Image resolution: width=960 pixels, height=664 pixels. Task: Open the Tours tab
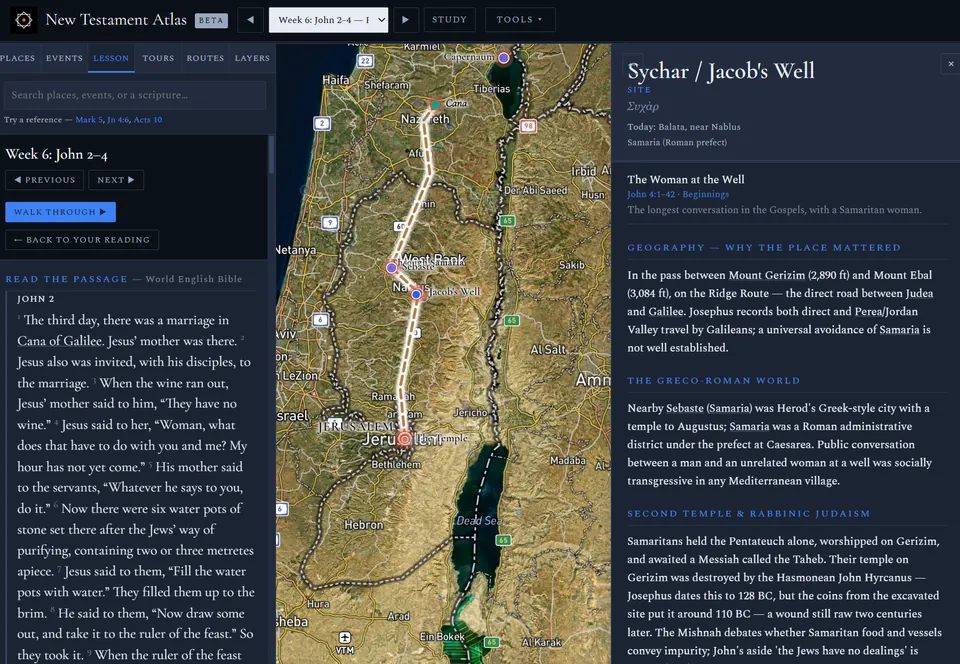[x=158, y=58]
